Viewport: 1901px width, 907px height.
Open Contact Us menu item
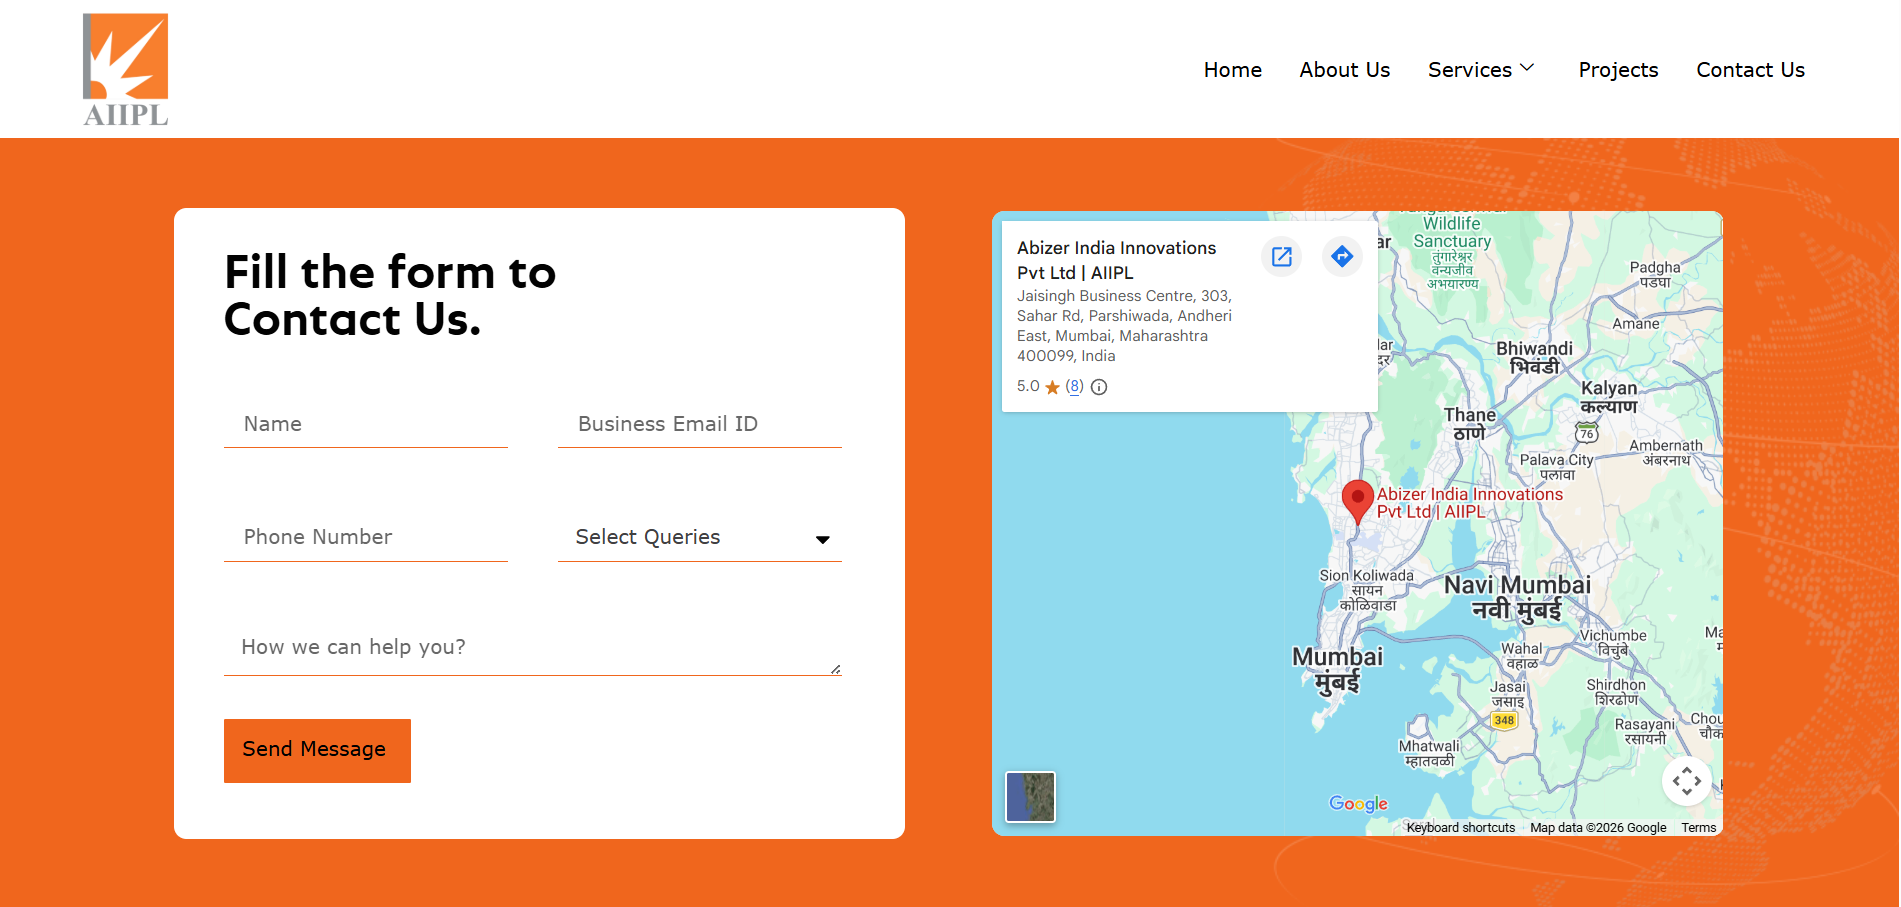click(x=1750, y=70)
